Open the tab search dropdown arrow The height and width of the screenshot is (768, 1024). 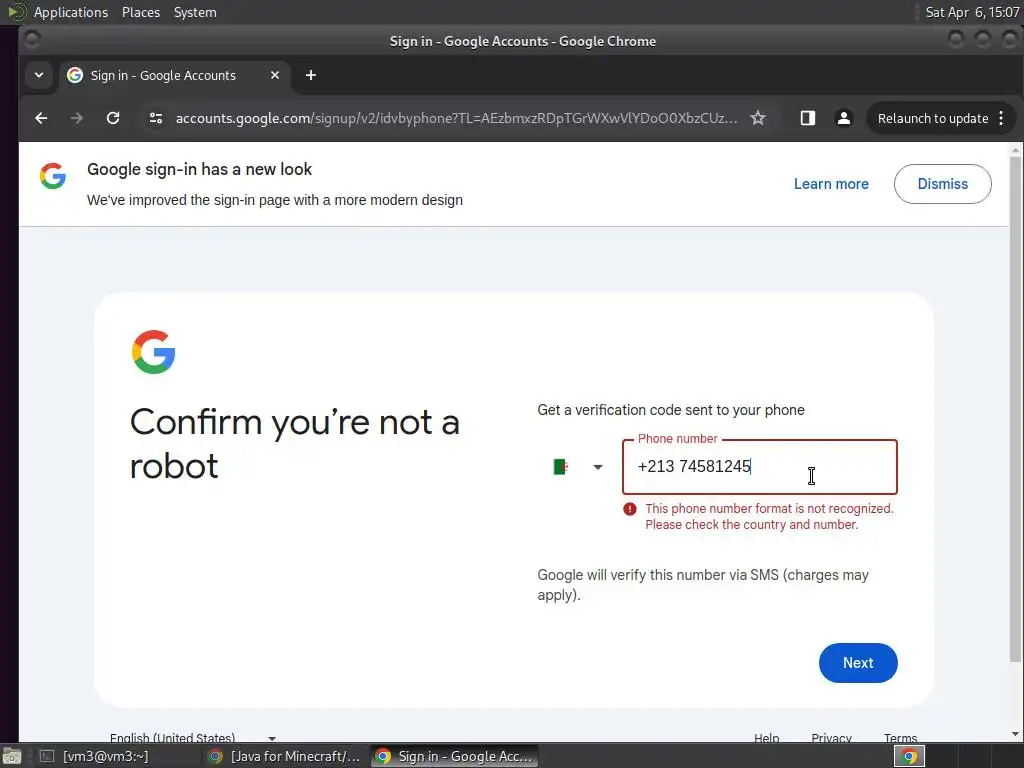(39, 75)
